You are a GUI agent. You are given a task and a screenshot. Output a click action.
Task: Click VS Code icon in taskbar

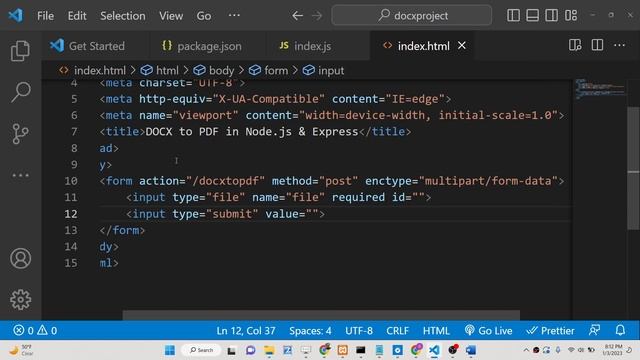tap(434, 350)
